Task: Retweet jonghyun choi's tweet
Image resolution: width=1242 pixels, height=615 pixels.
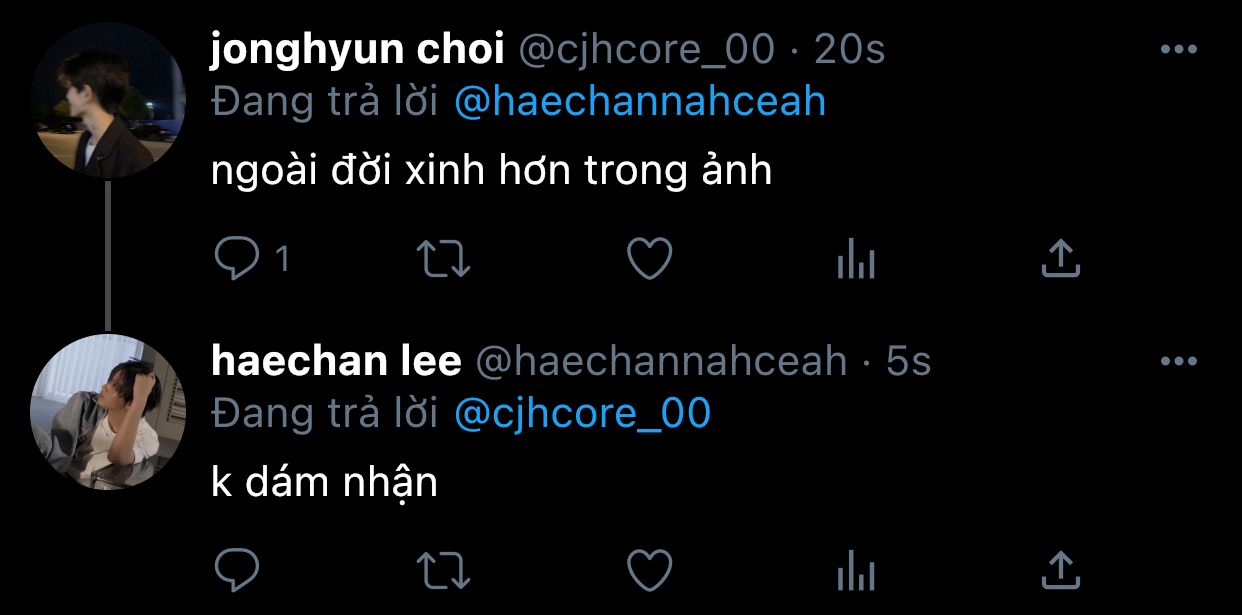Action: [x=443, y=260]
